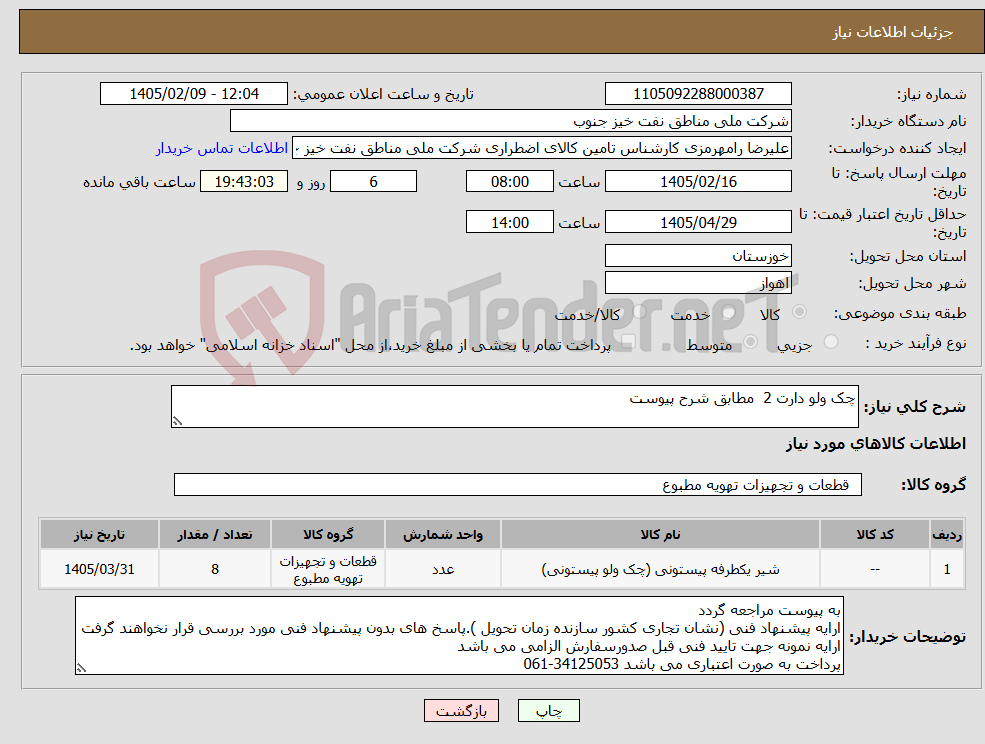Screen dimensions: 985x744
Task: Click the validity hour field 14:00
Action: tap(509, 222)
